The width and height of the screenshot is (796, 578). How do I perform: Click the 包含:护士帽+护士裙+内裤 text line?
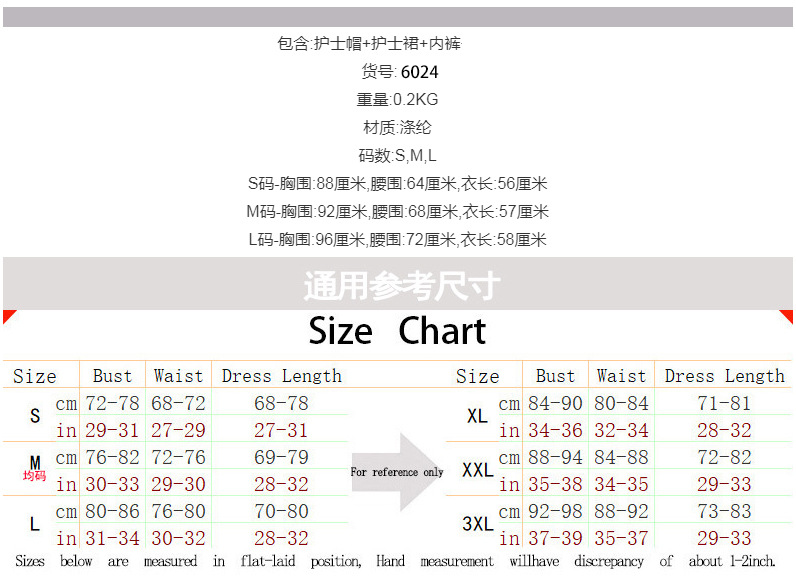pyautogui.click(x=369, y=44)
